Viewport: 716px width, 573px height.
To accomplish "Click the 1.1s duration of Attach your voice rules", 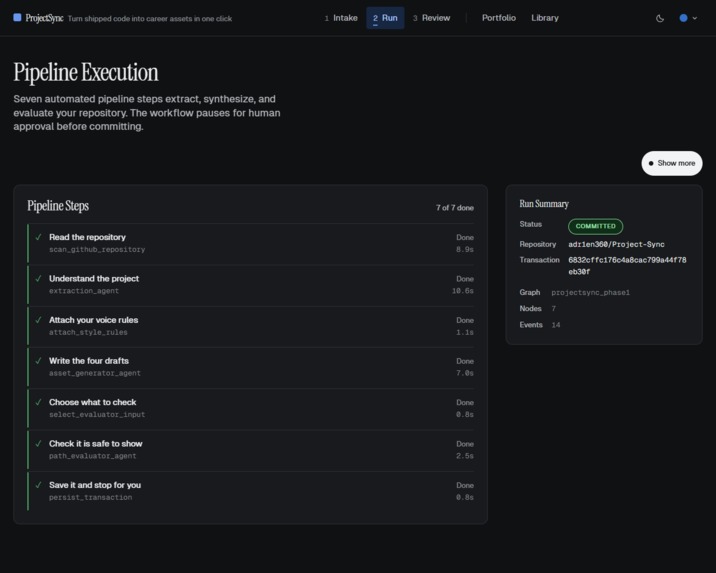I will coord(464,332).
